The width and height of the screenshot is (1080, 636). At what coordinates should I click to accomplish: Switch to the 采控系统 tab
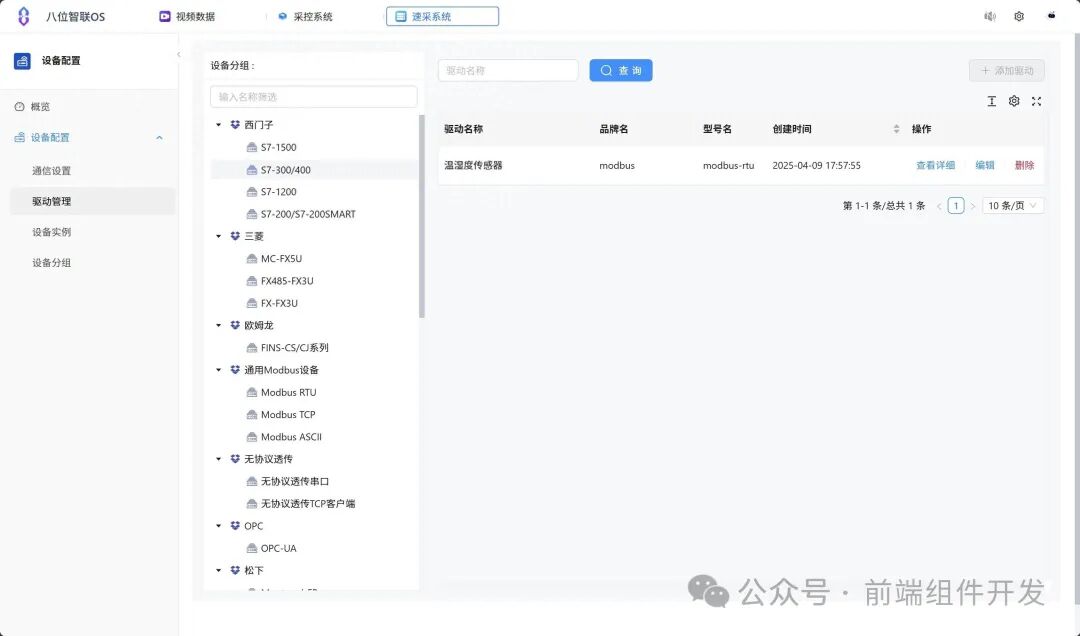[305, 17]
